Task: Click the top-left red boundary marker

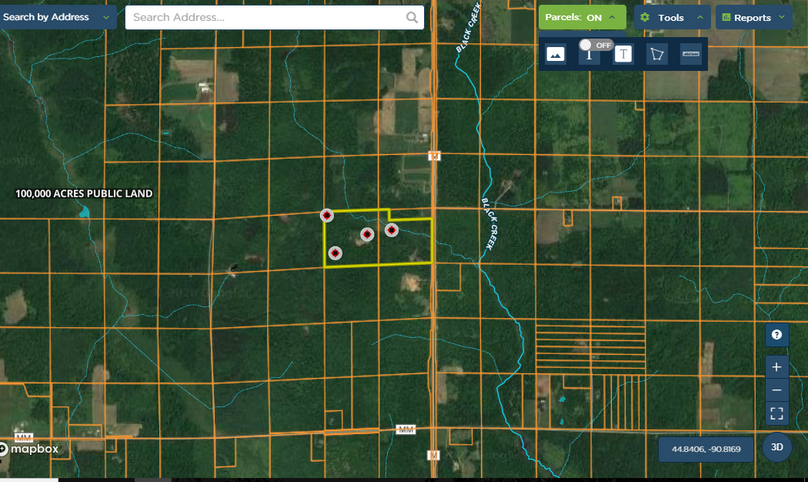Action: coord(326,215)
